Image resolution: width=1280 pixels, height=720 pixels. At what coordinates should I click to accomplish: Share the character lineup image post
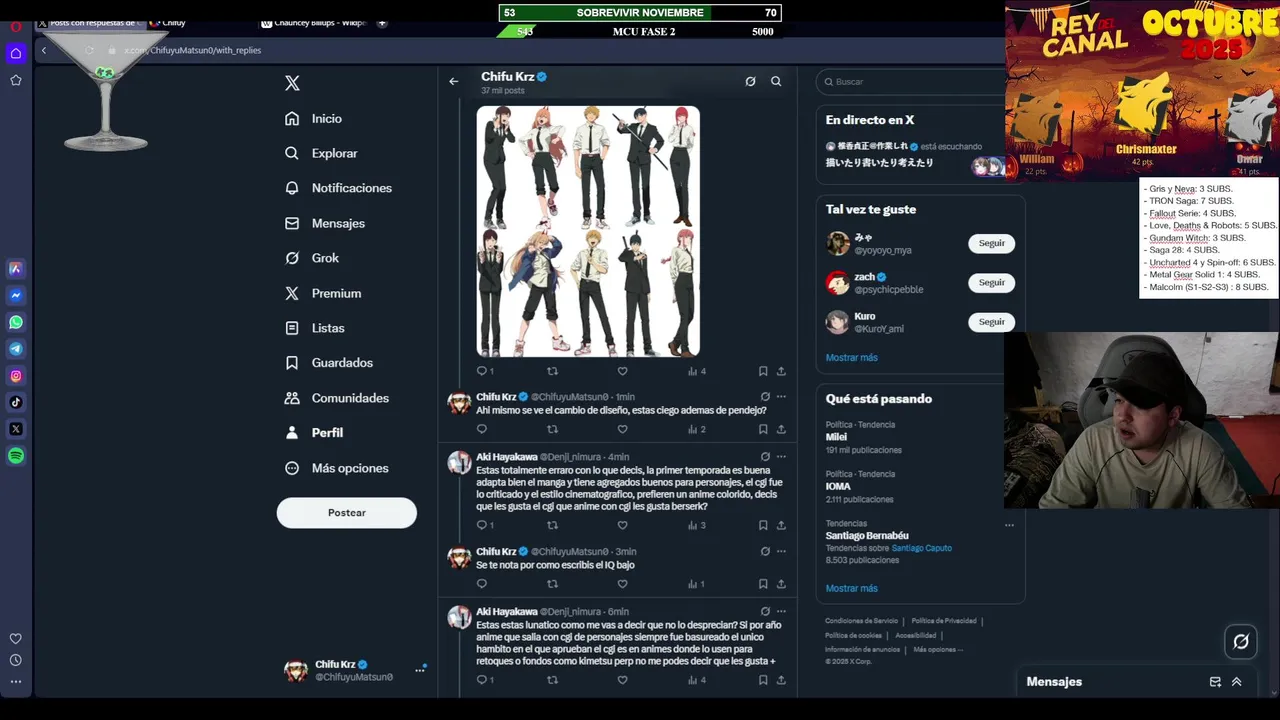point(781,371)
